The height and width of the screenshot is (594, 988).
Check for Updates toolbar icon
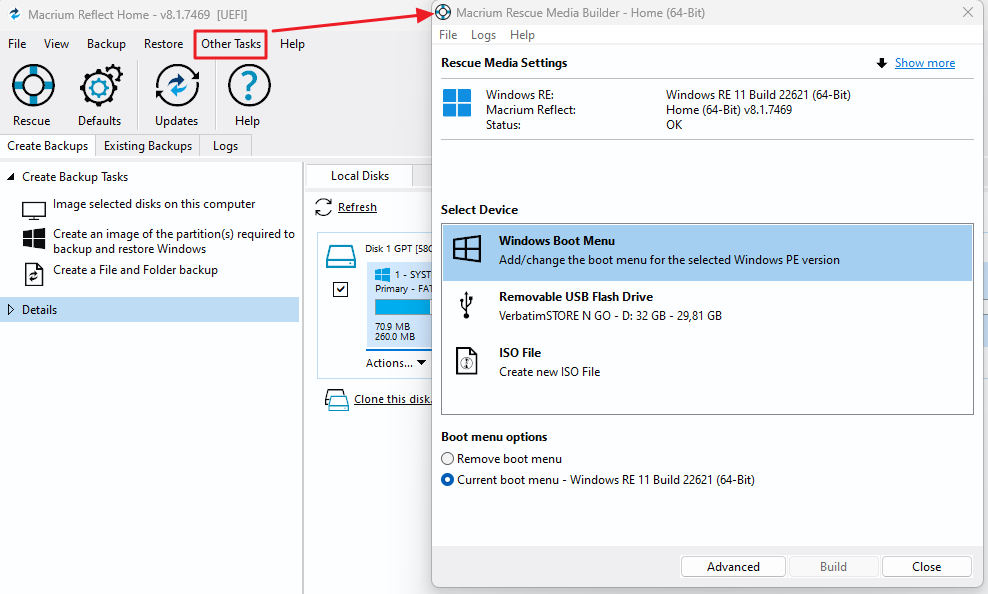177,86
